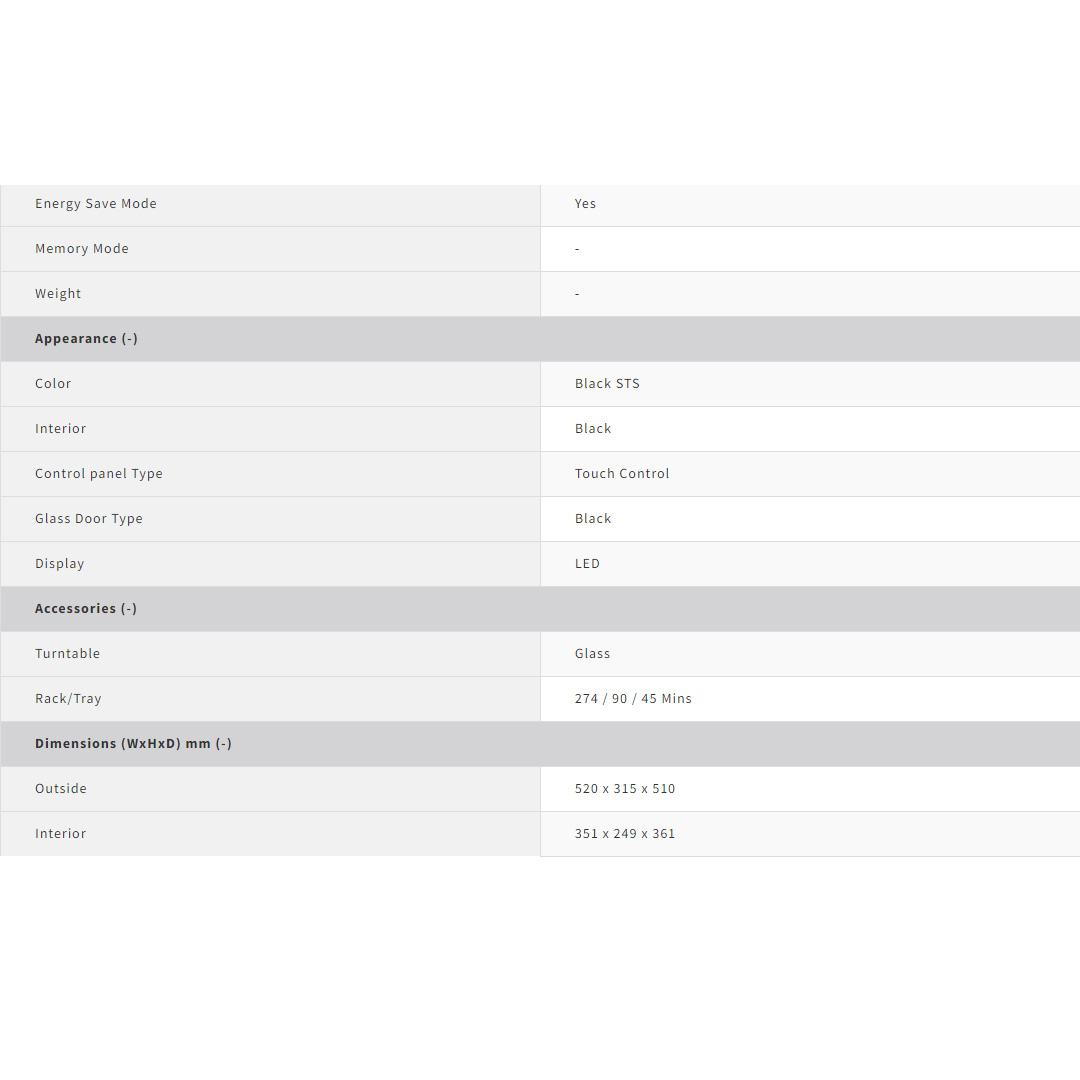Image resolution: width=1080 pixels, height=1080 pixels.
Task: Click the Rack/Tray row label
Action: 68,699
